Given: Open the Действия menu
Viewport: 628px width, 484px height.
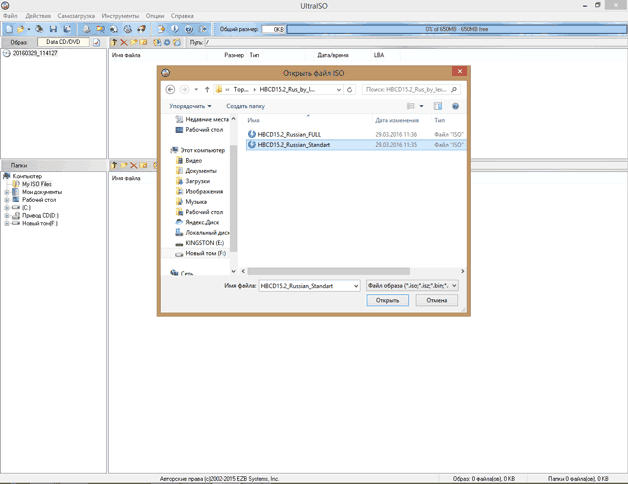Looking at the screenshot, I should pos(38,16).
